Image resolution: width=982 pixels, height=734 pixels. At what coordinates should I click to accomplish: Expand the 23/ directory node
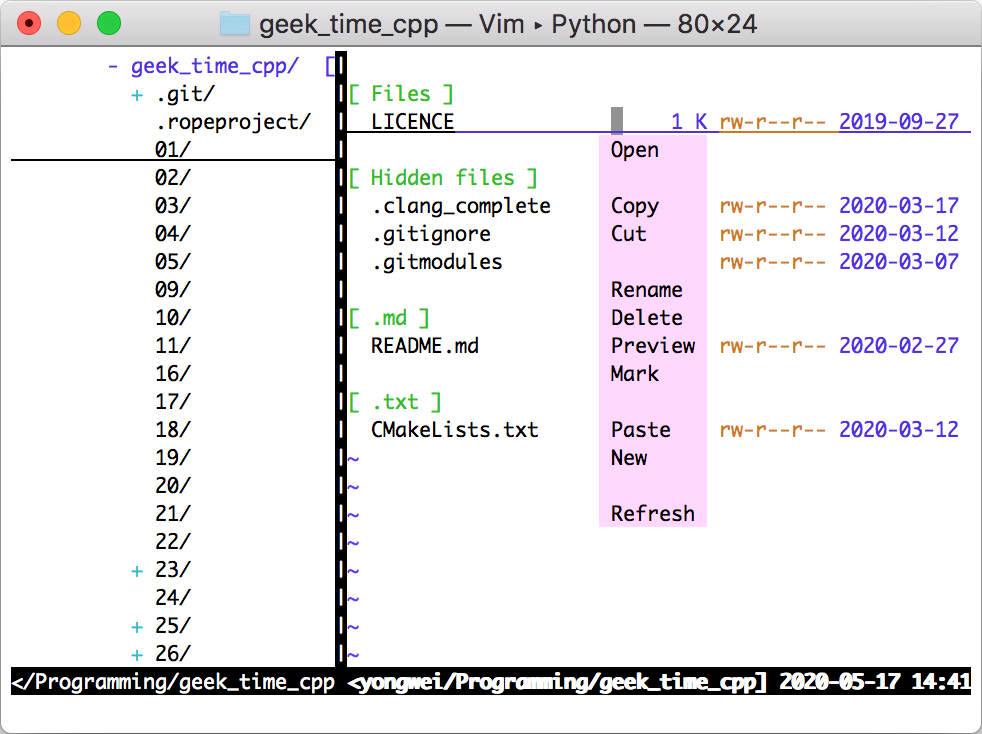[x=136, y=571]
